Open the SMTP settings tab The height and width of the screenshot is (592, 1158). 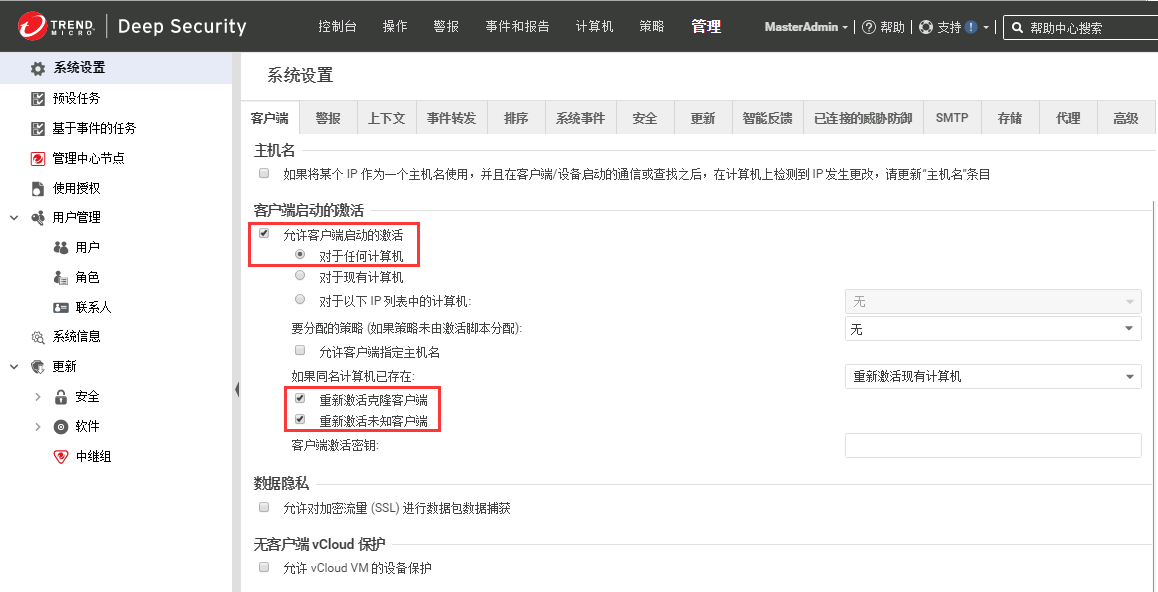[952, 118]
